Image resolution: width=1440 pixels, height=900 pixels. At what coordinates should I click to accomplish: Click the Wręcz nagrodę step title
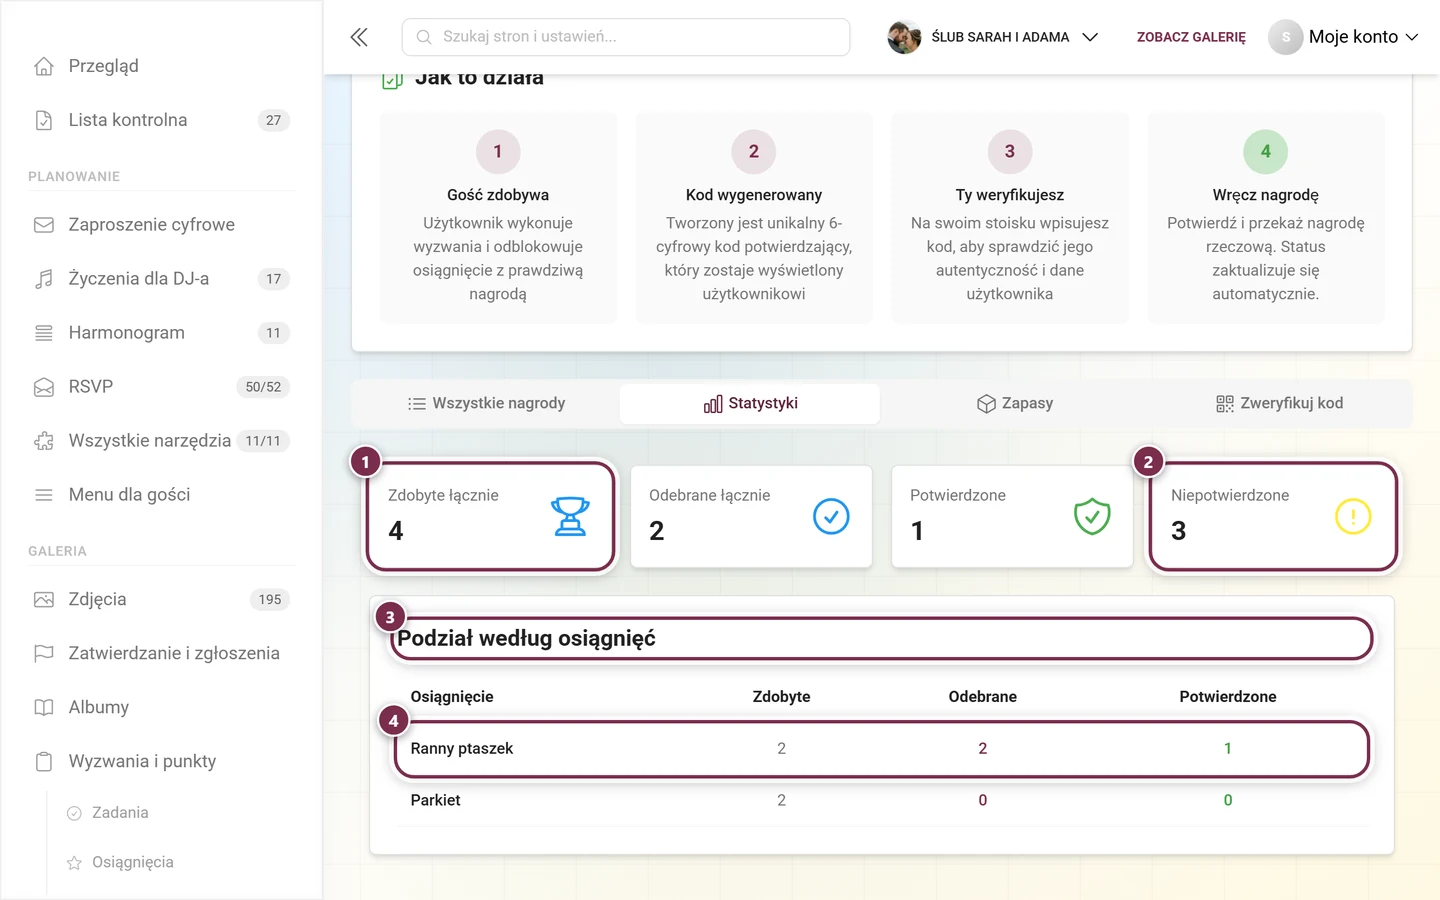1266,195
